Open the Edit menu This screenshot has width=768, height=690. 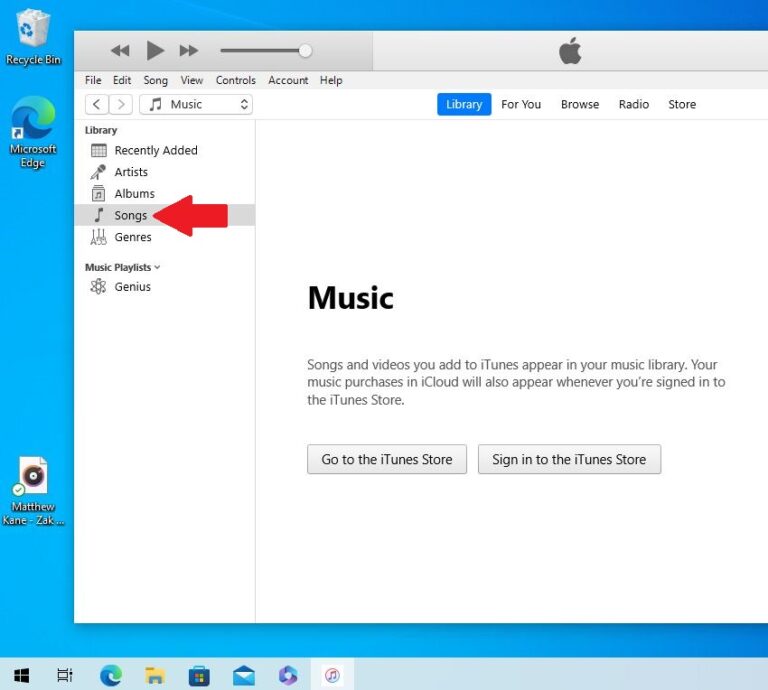pos(122,80)
